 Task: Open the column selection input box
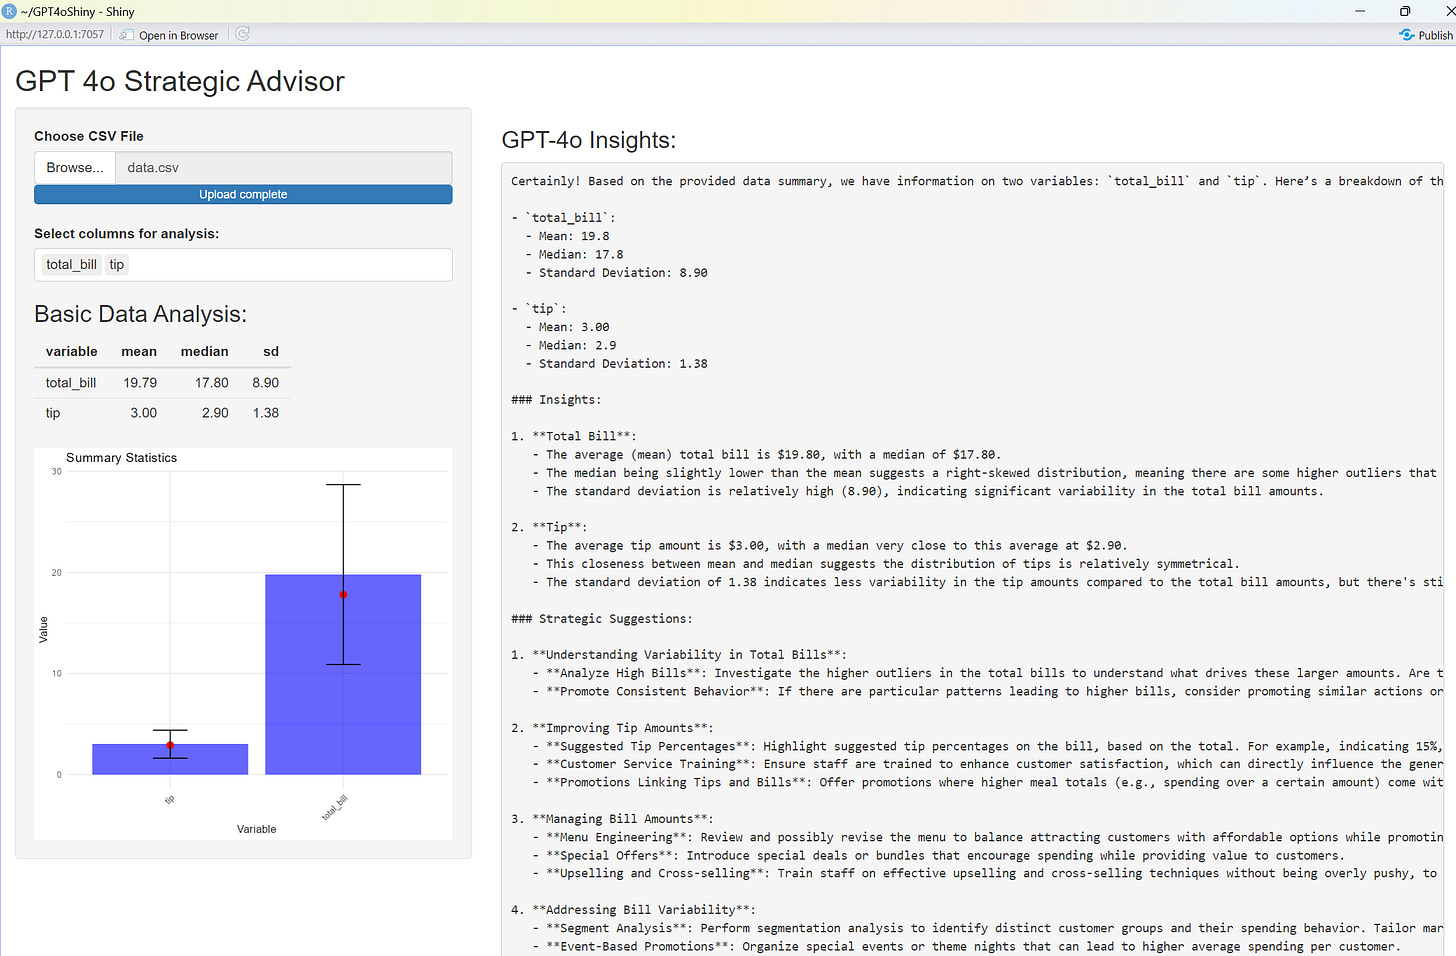point(243,265)
